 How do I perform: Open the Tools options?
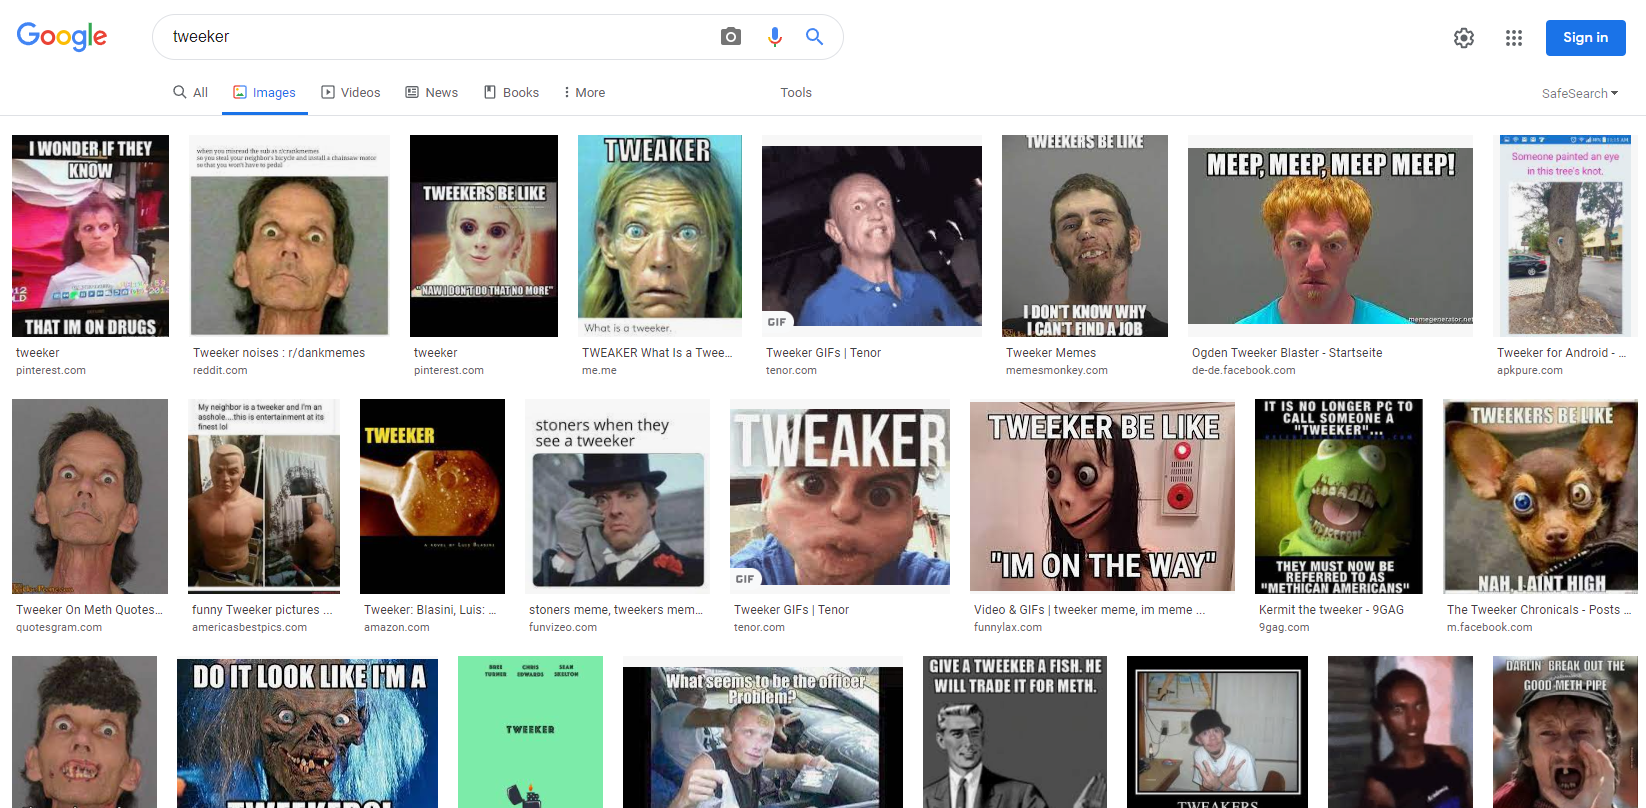point(796,92)
